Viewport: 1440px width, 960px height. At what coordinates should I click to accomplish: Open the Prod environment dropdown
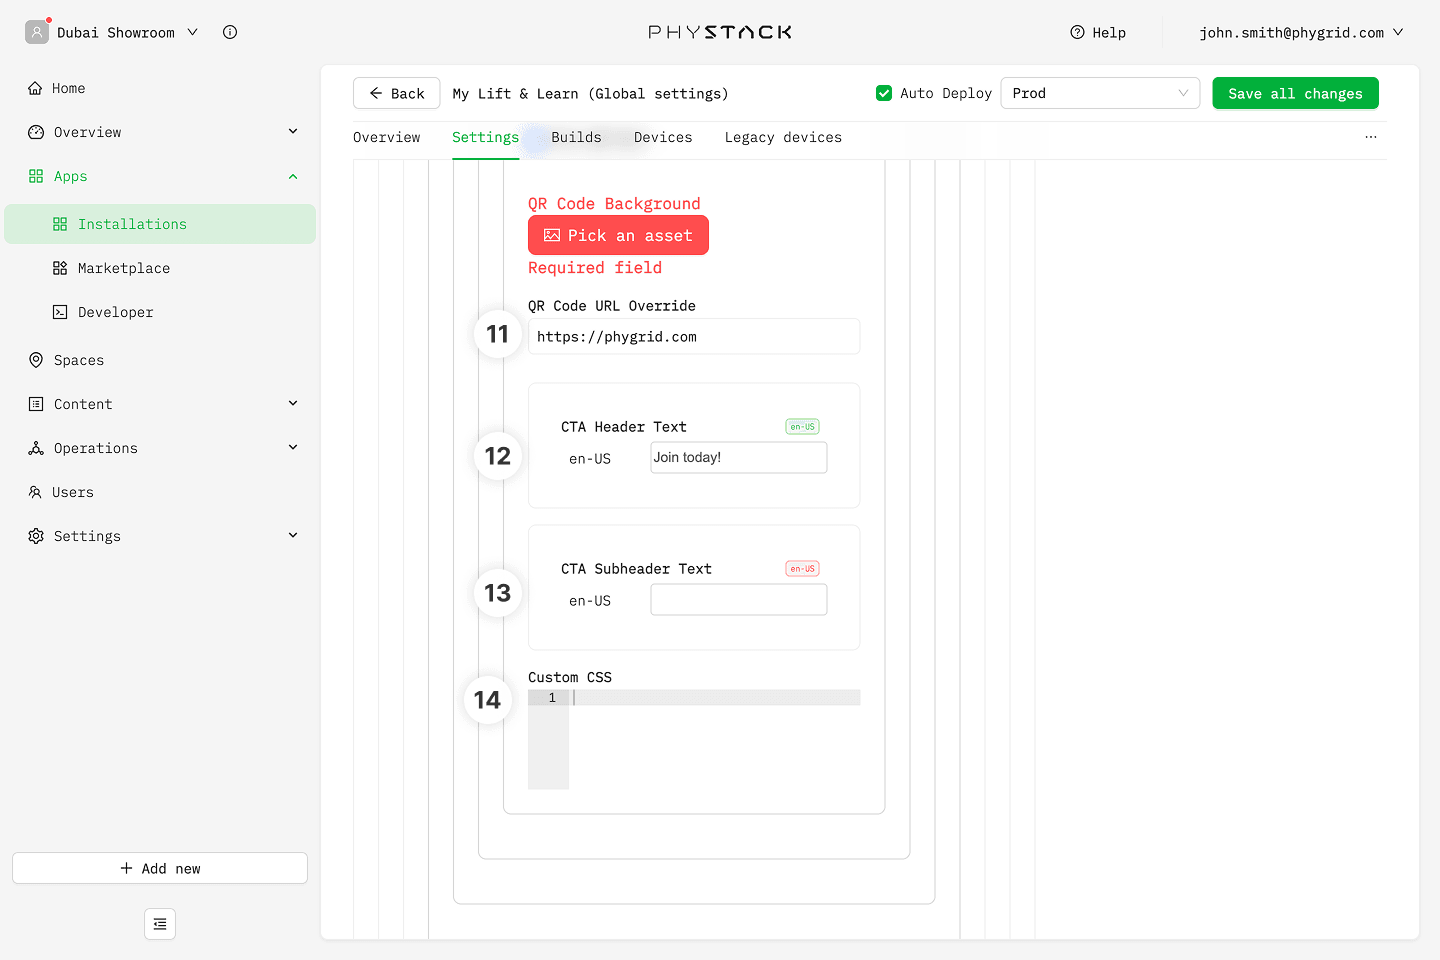tap(1100, 93)
